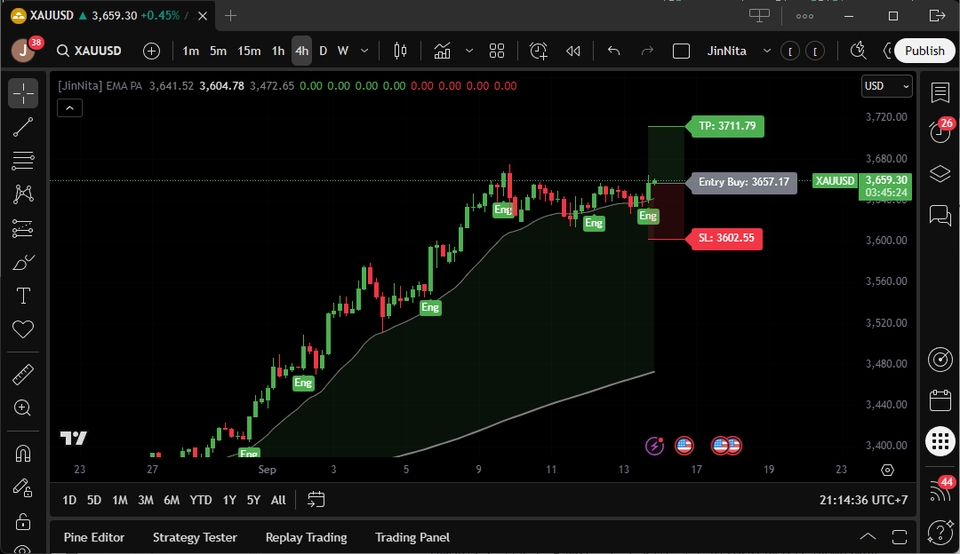This screenshot has width=960, height=554.
Task: Switch to the 1h timeframe
Action: [278, 51]
